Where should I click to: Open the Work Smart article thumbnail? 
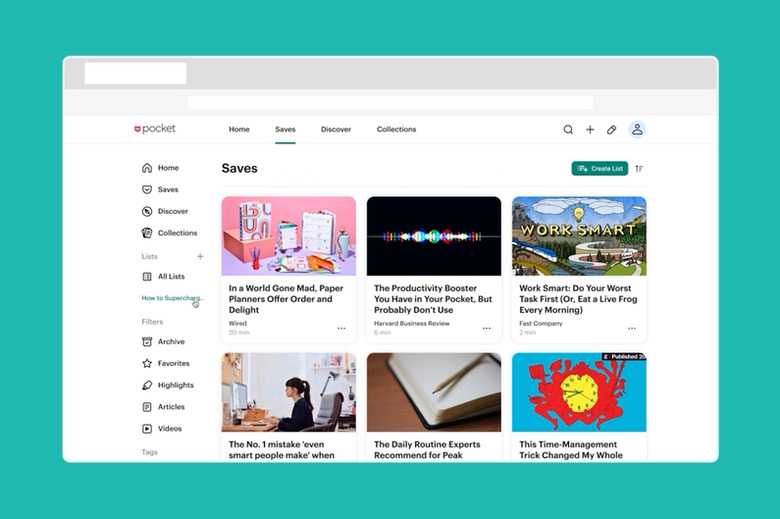[x=579, y=235]
